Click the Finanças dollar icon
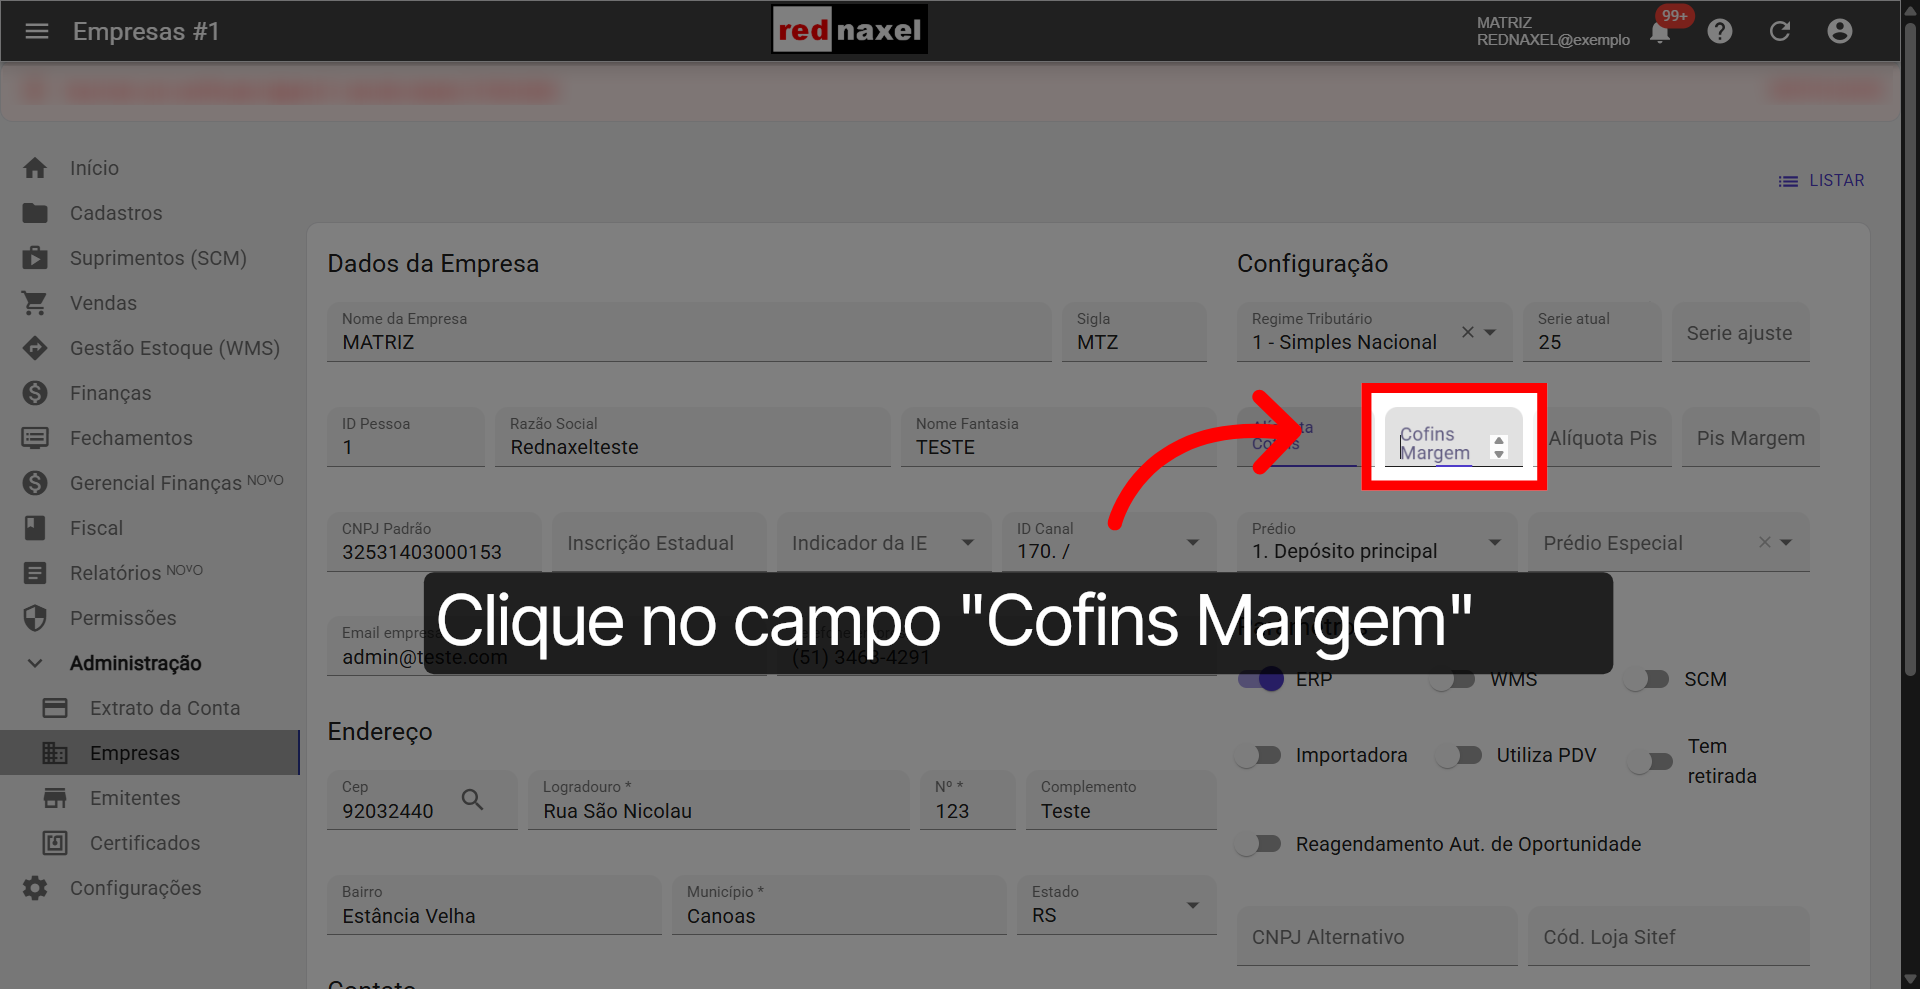This screenshot has width=1920, height=989. 35,392
